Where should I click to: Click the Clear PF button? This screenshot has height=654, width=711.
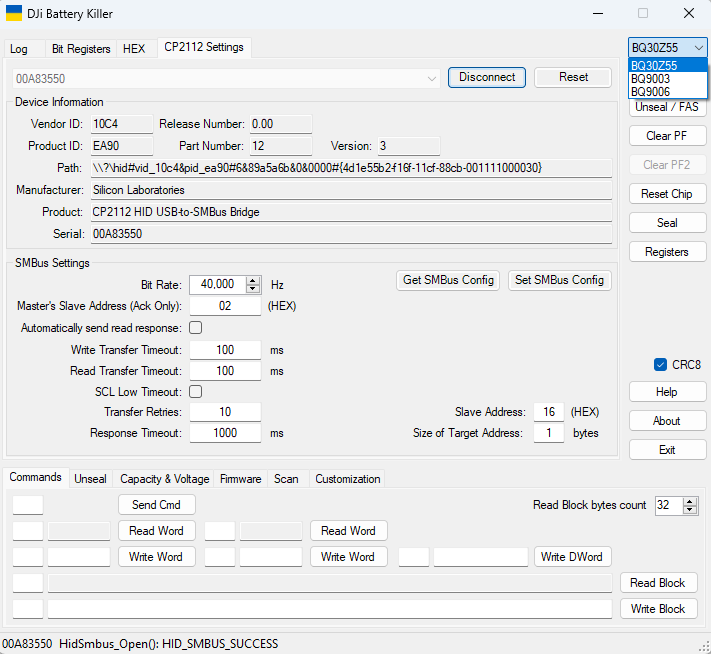pos(667,136)
